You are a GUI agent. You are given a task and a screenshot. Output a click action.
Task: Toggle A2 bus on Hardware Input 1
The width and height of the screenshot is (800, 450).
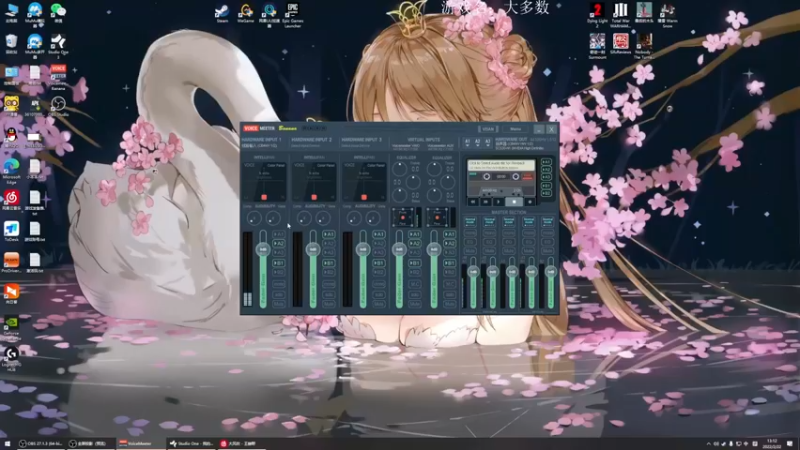tap(279, 243)
